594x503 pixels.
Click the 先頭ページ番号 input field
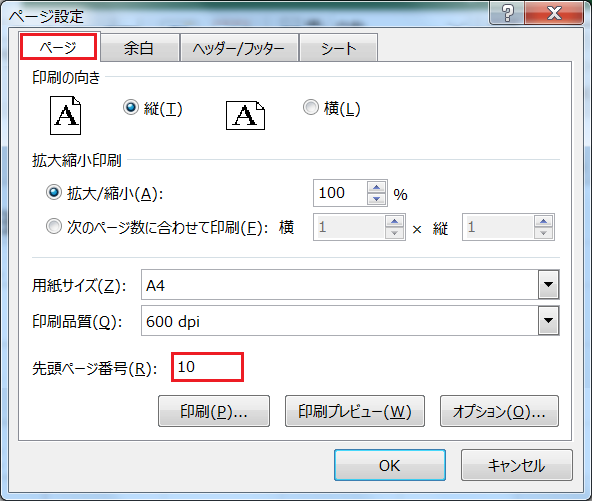pyautogui.click(x=207, y=367)
